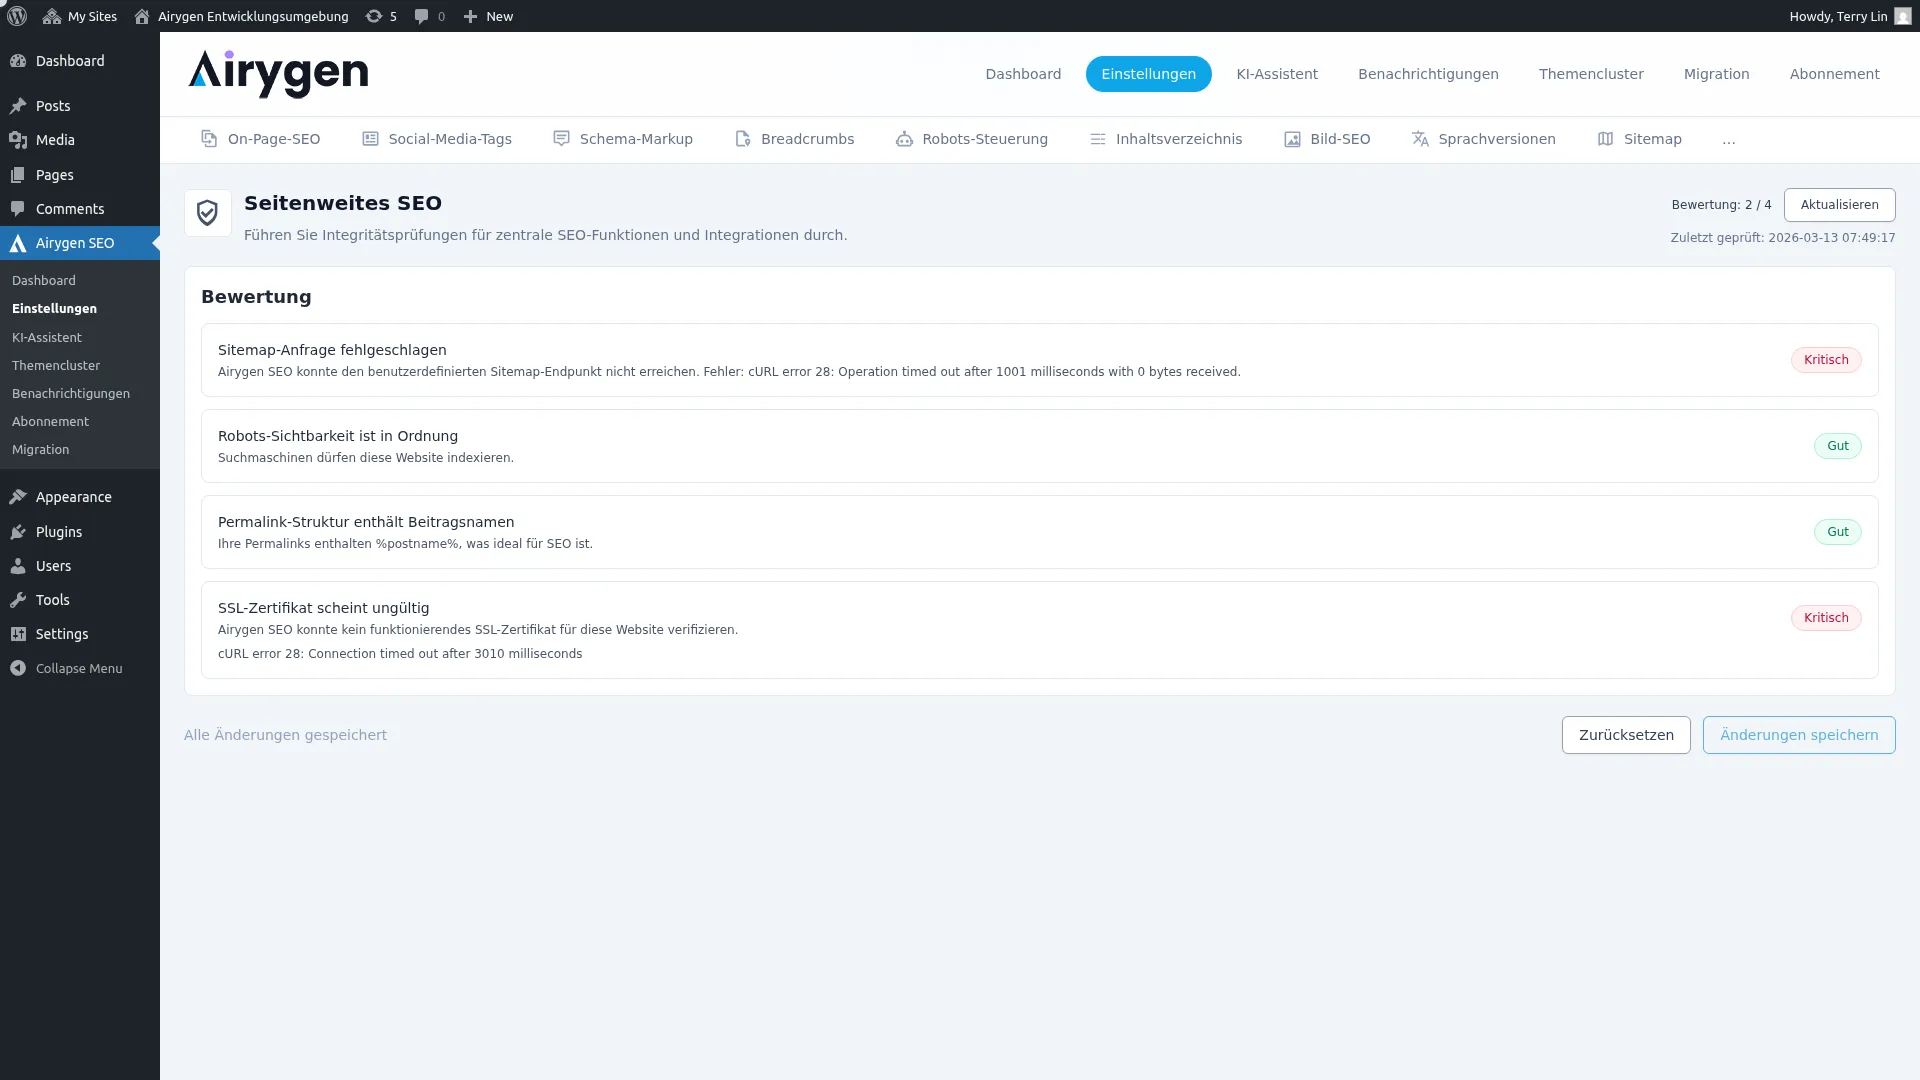Go to Benachrichtigungen in top navigation

pos(1428,74)
